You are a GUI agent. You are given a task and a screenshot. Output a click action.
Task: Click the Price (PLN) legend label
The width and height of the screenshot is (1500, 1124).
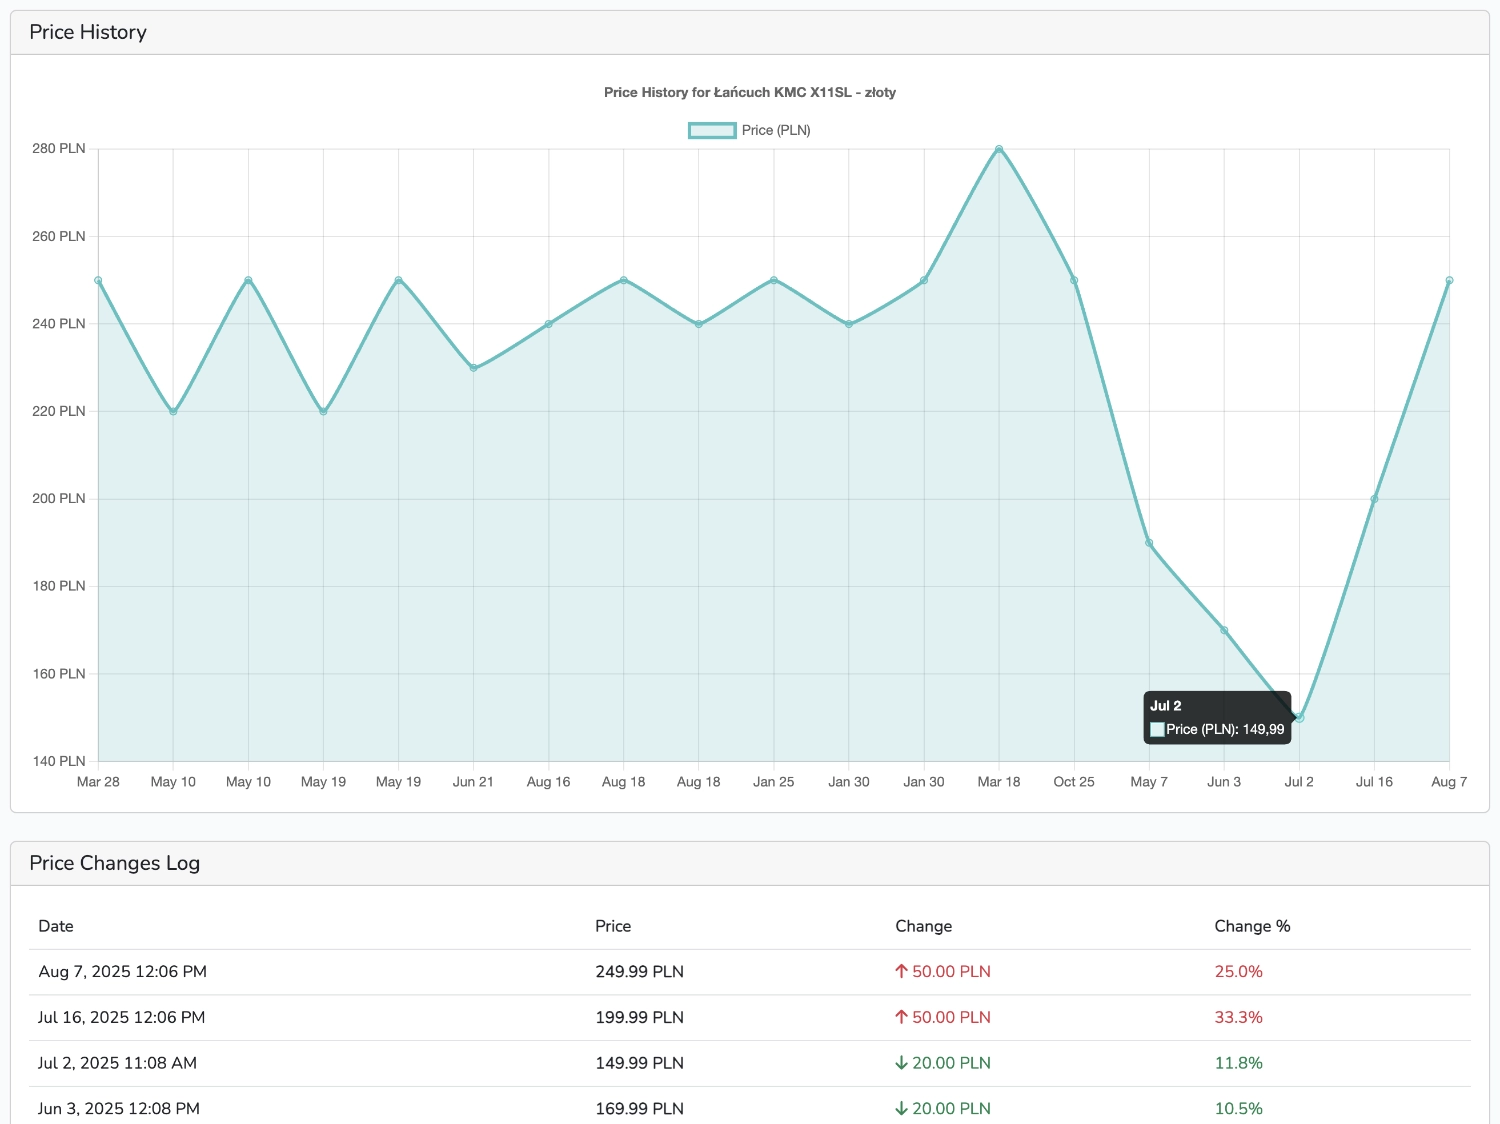click(776, 130)
